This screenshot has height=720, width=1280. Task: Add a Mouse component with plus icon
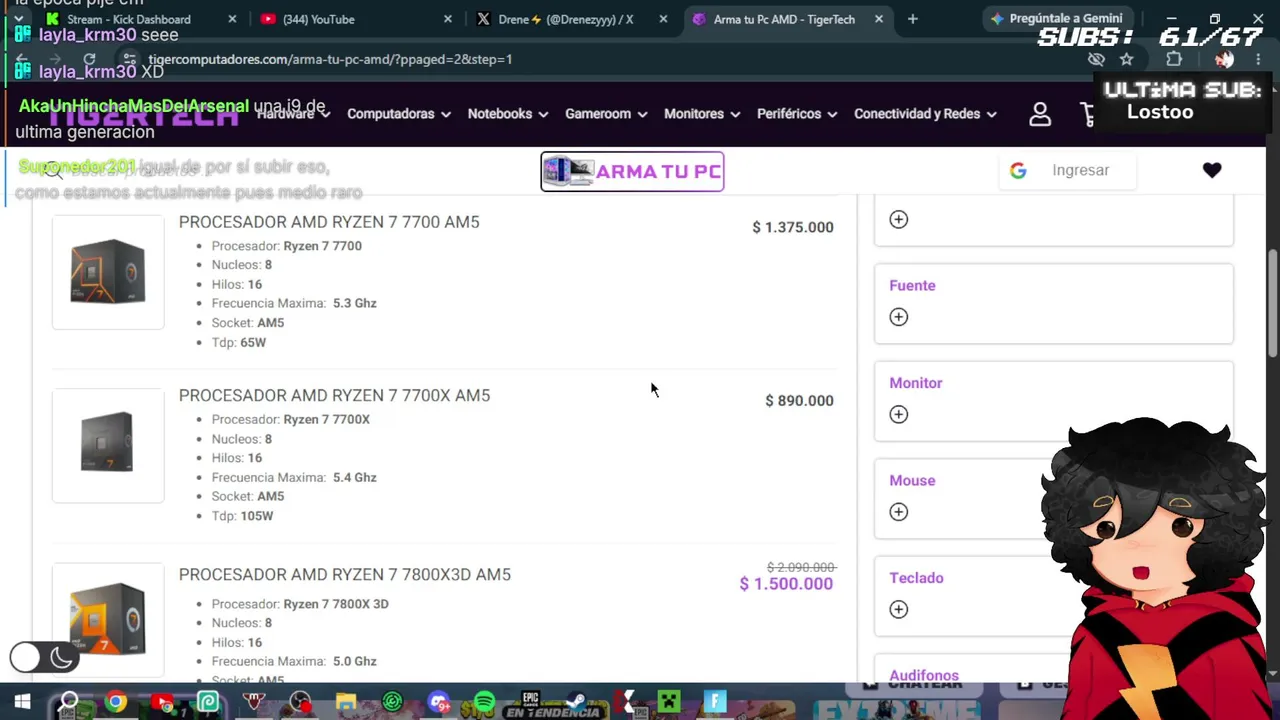point(899,512)
